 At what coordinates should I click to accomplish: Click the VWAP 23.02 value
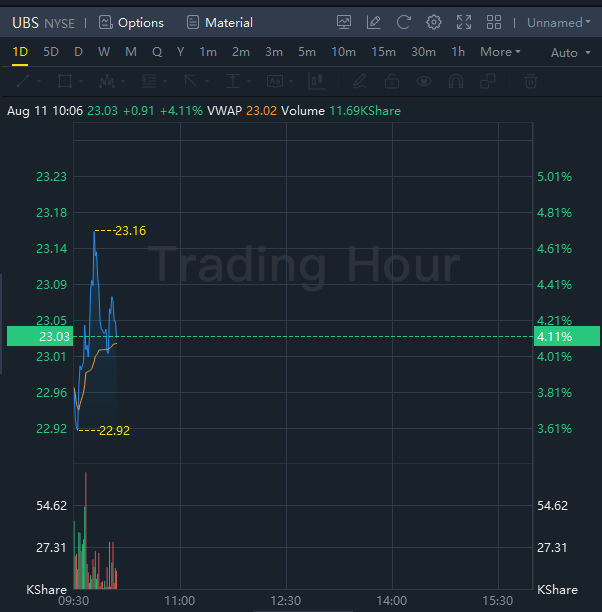(x=262, y=111)
